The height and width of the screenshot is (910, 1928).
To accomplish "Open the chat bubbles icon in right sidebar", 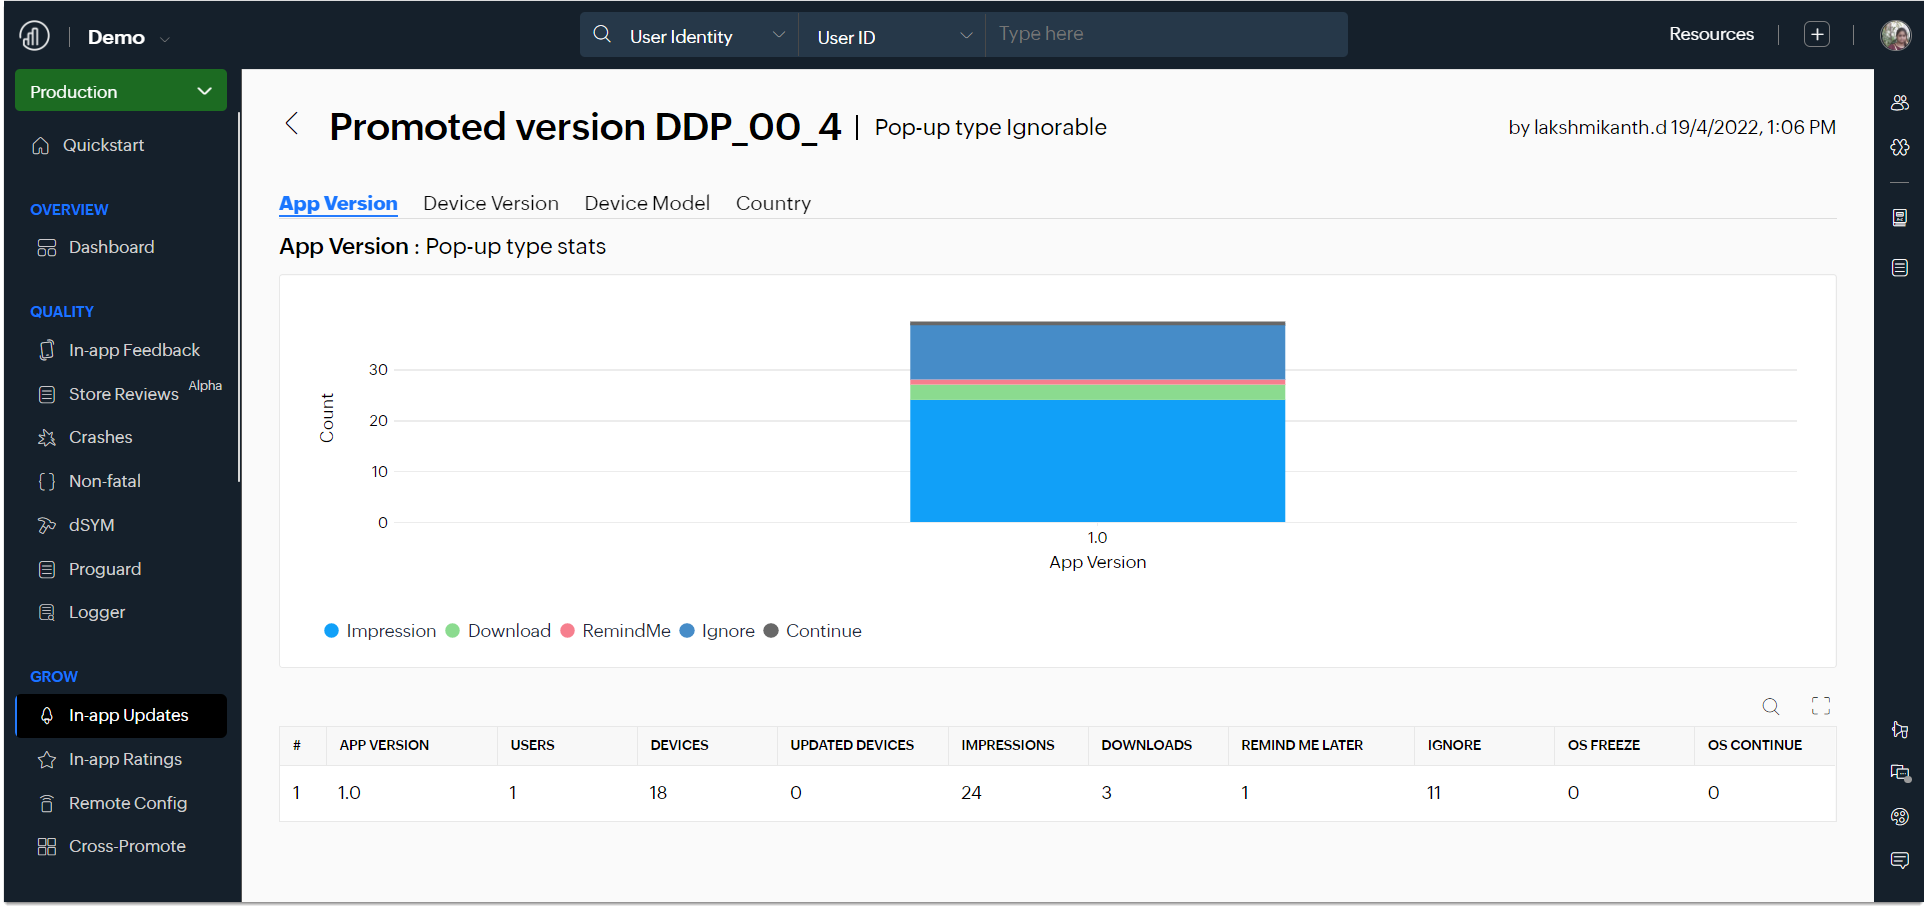I will coord(1900,773).
